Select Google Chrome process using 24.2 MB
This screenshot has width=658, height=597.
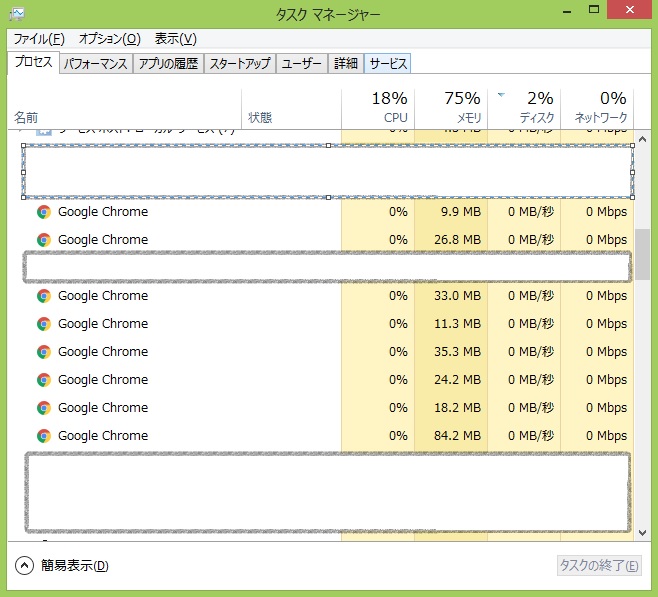click(321, 380)
